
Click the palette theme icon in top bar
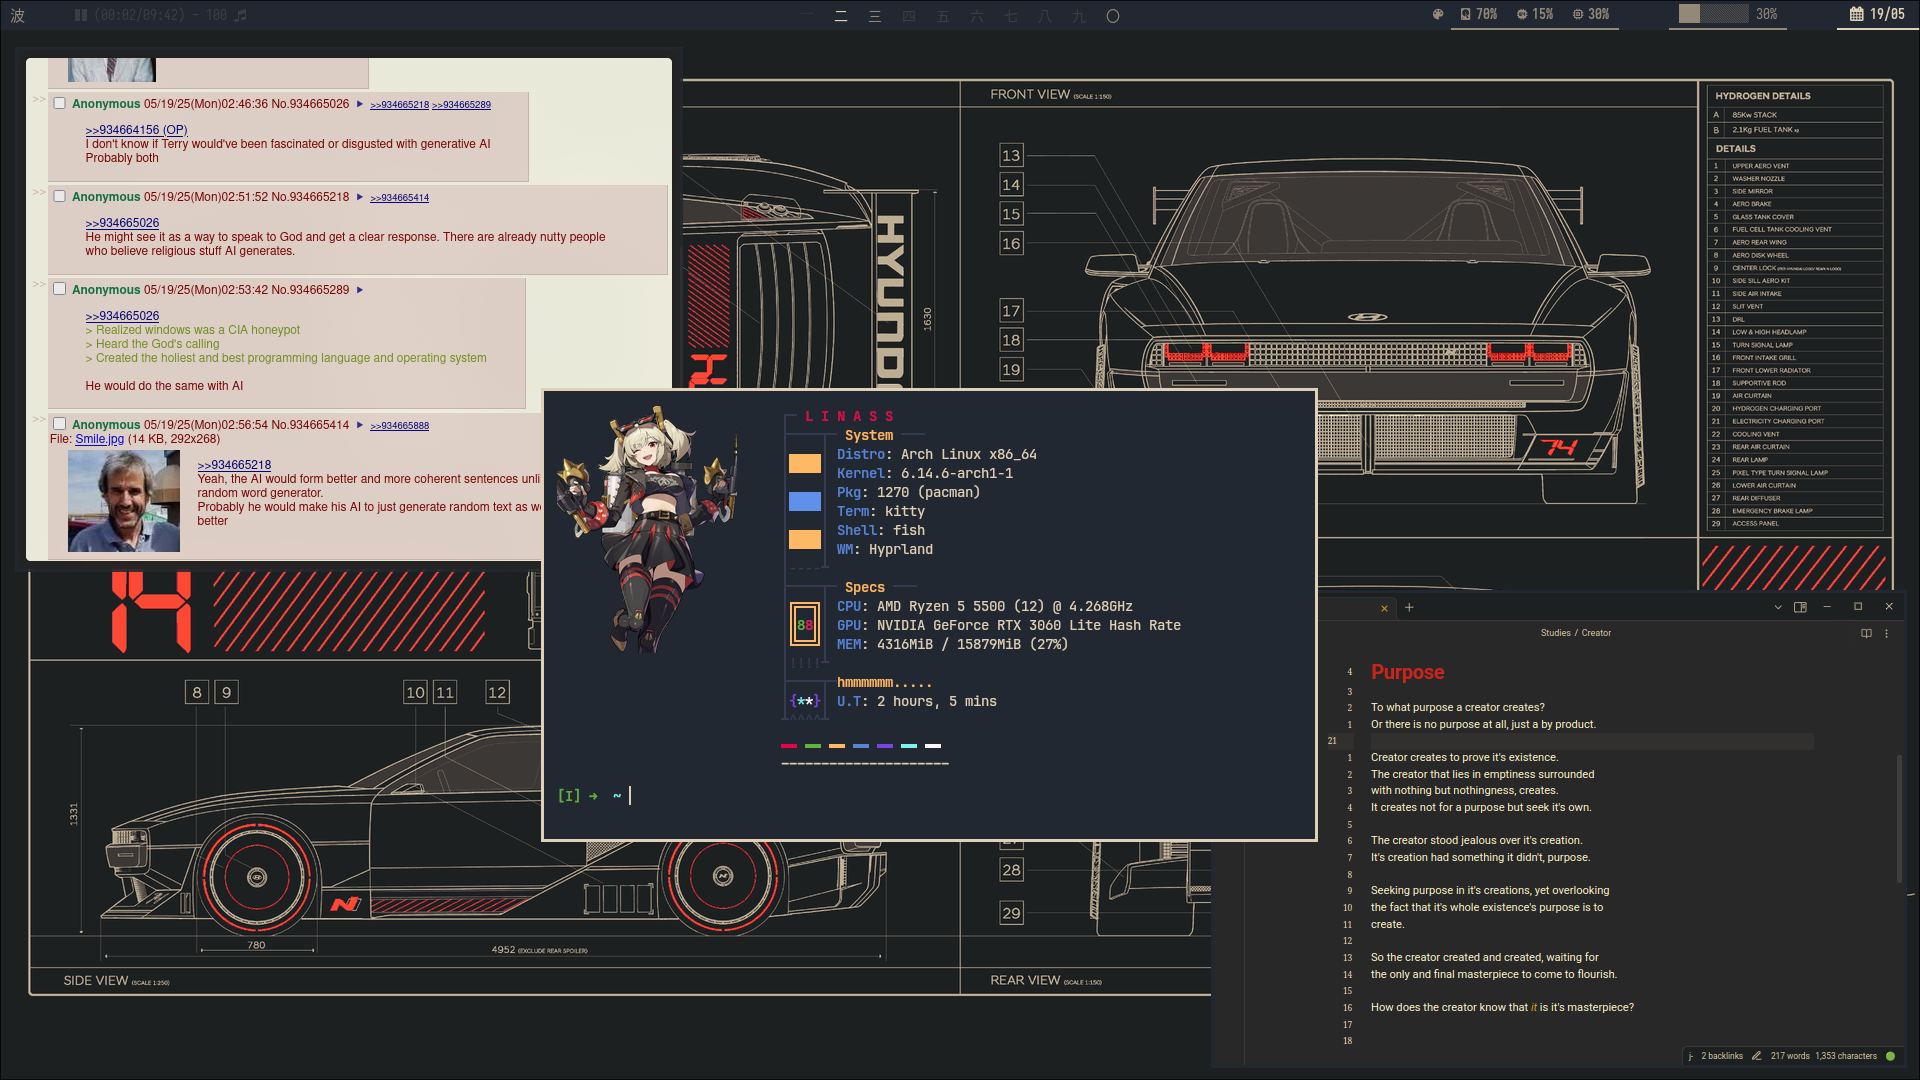coord(1438,14)
